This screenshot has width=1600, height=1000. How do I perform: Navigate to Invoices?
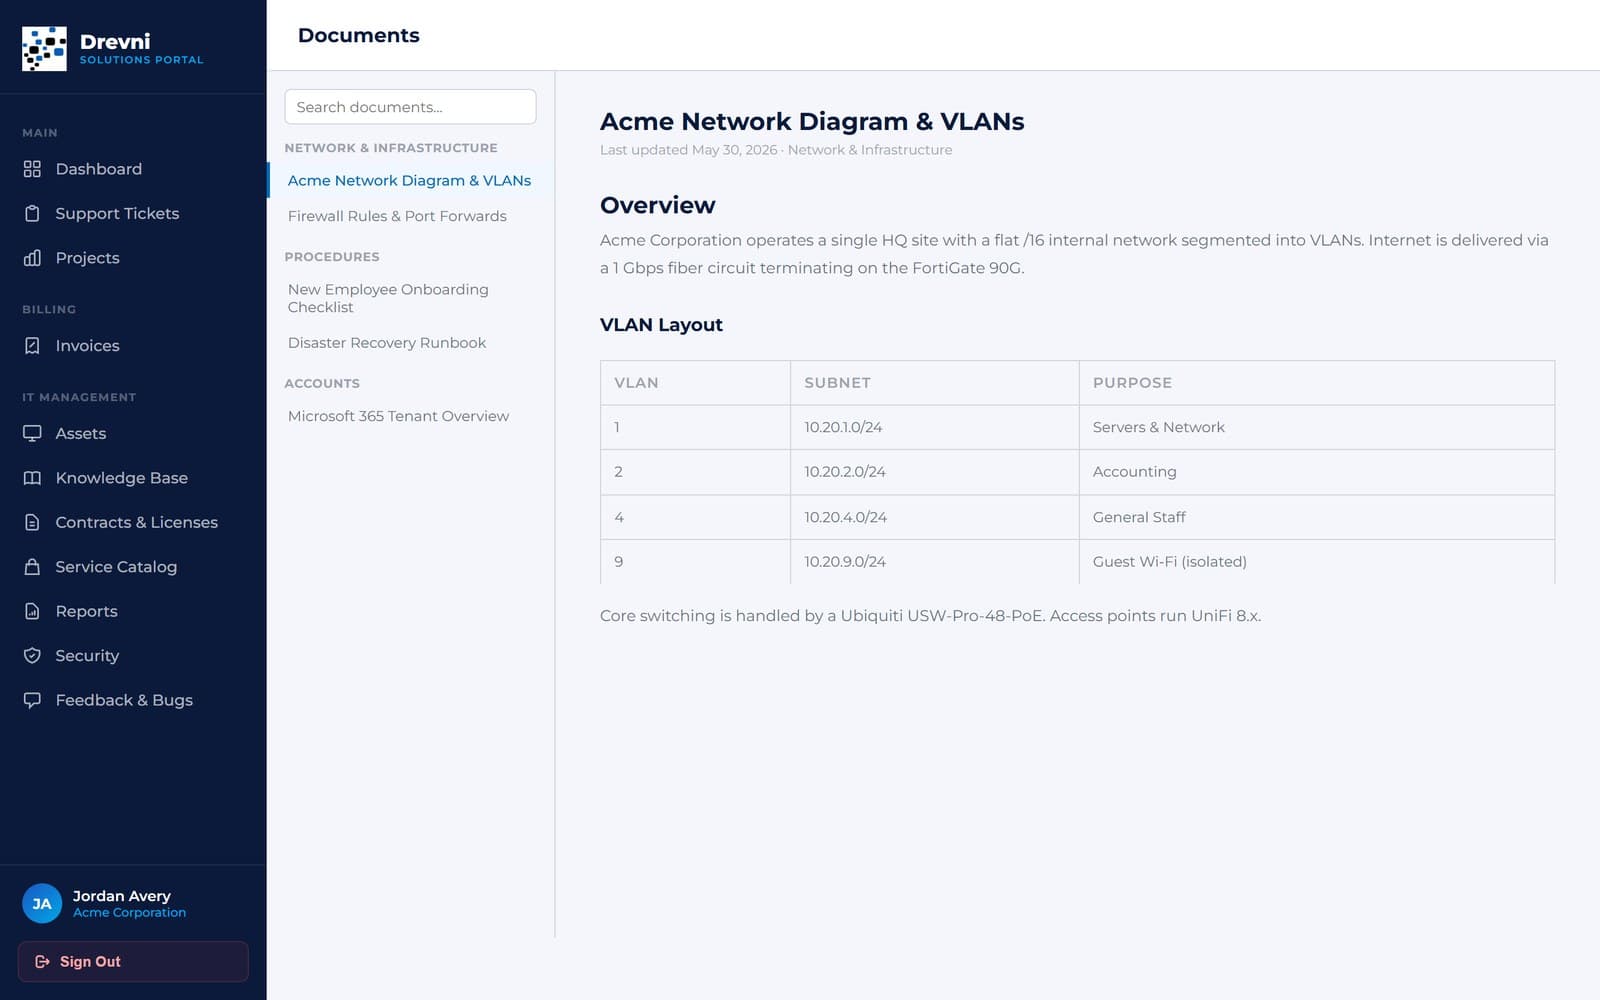tap(133, 346)
